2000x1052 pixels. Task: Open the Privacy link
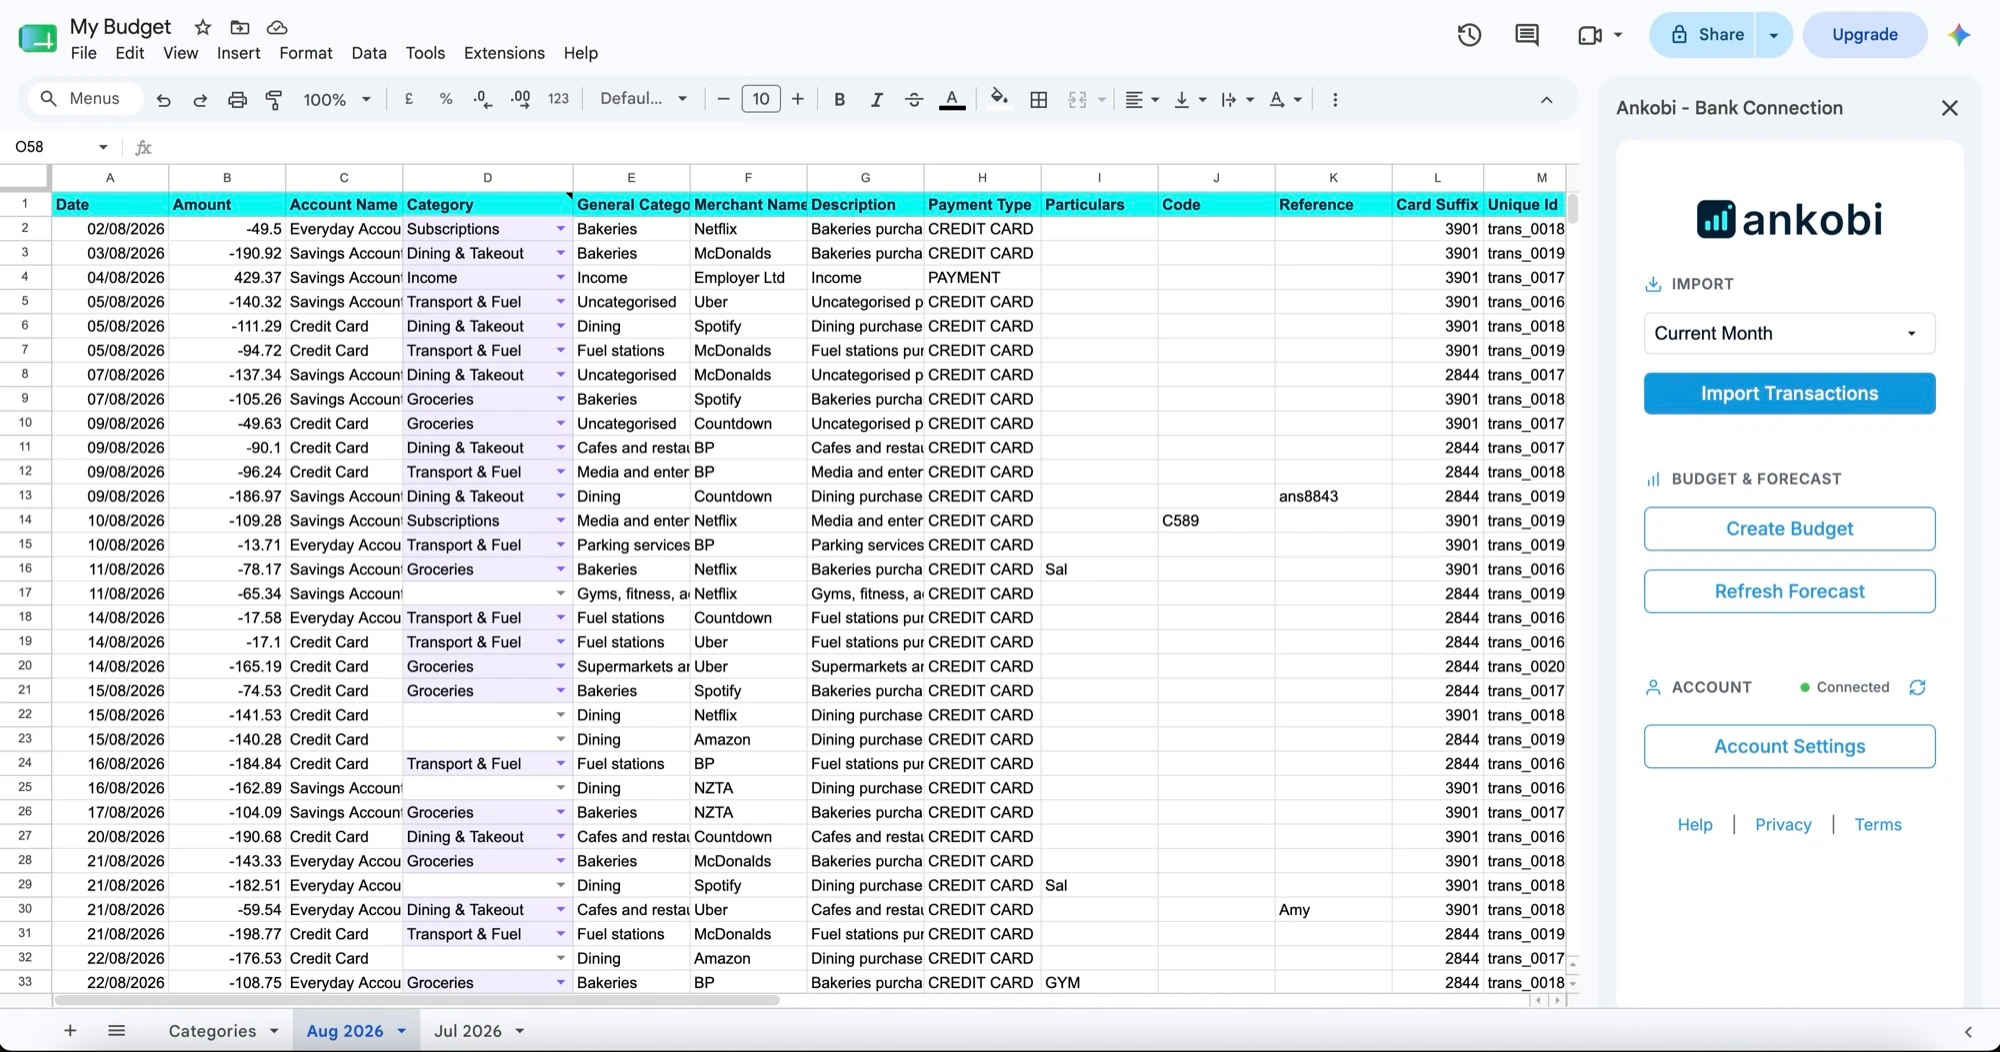(x=1783, y=825)
